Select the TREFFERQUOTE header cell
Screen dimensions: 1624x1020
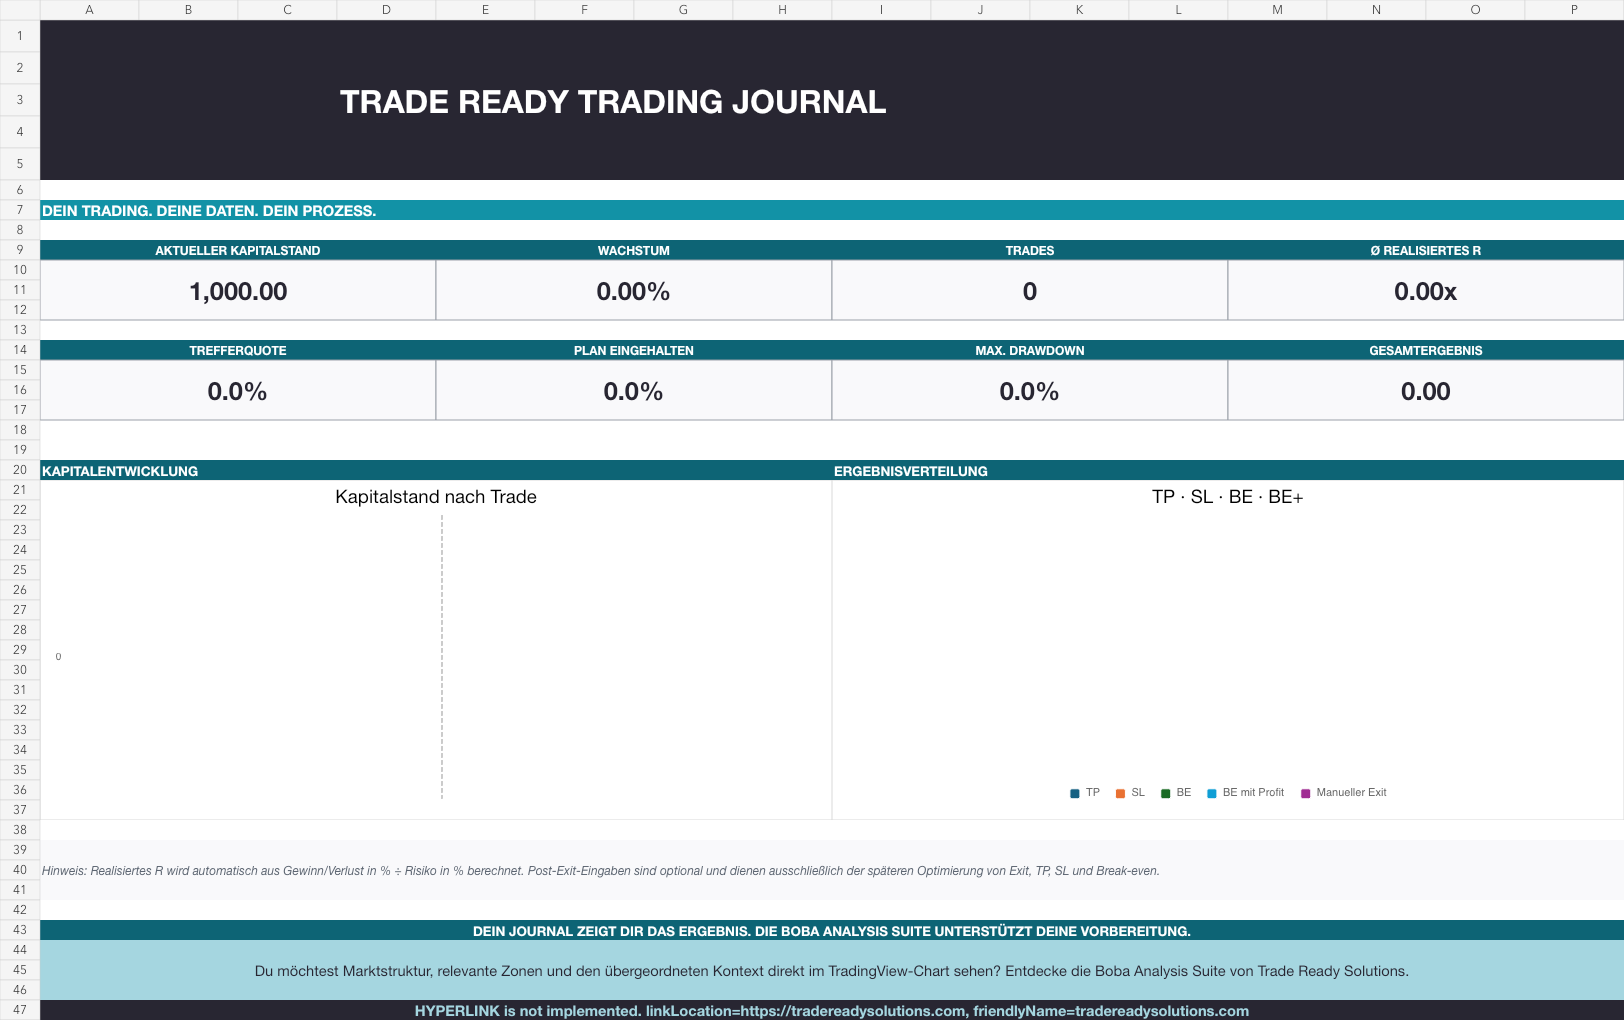pos(238,350)
